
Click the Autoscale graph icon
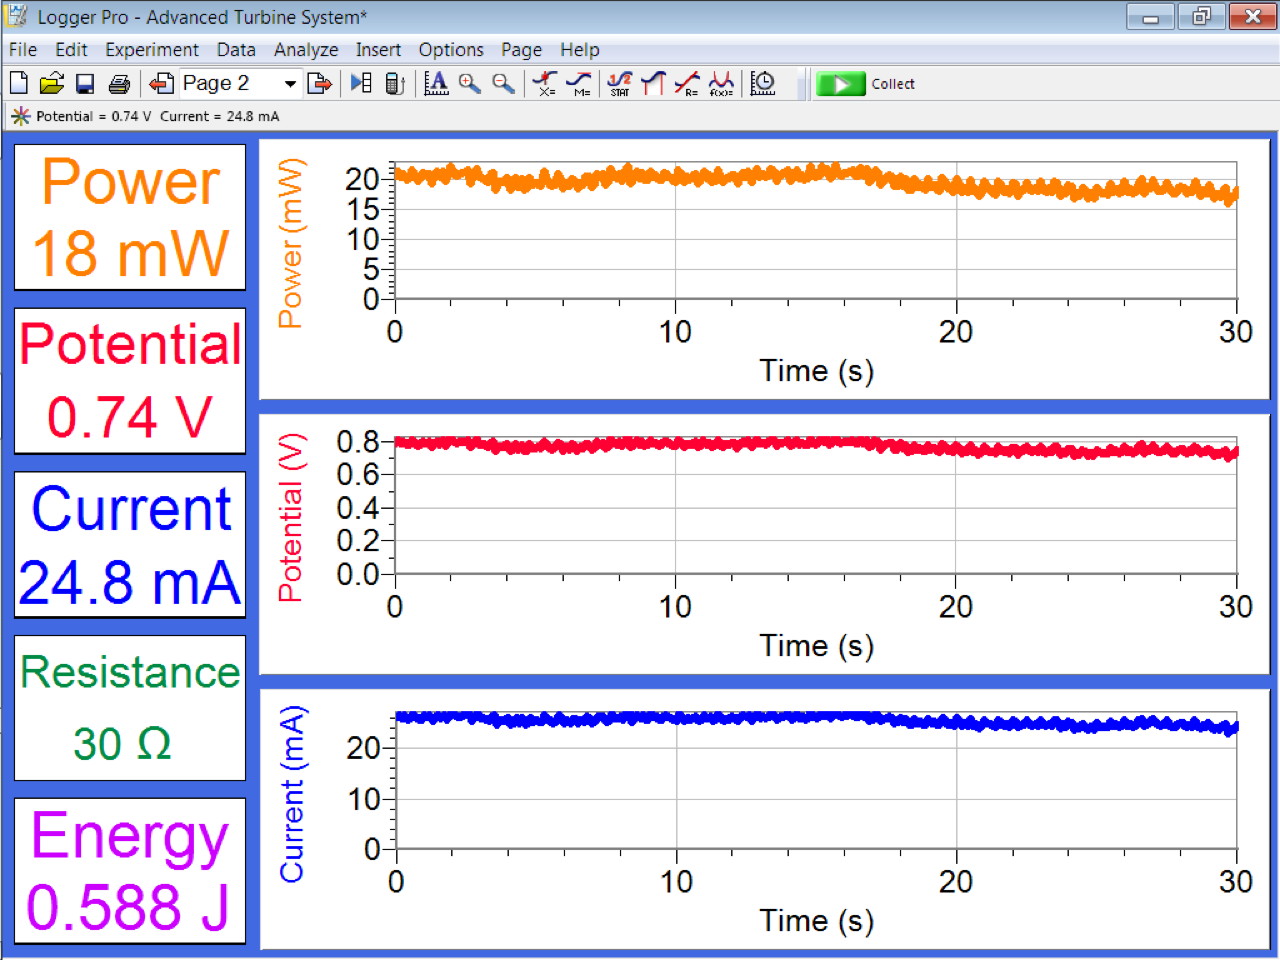436,84
